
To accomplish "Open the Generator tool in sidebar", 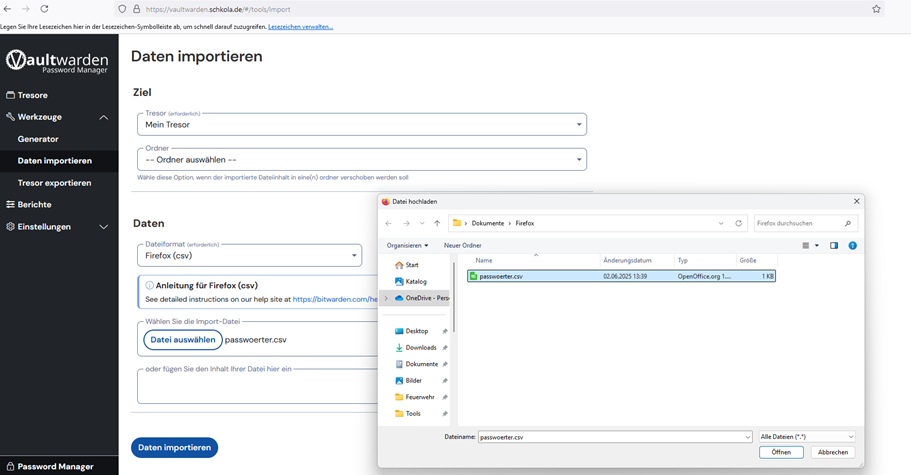I will click(38, 139).
